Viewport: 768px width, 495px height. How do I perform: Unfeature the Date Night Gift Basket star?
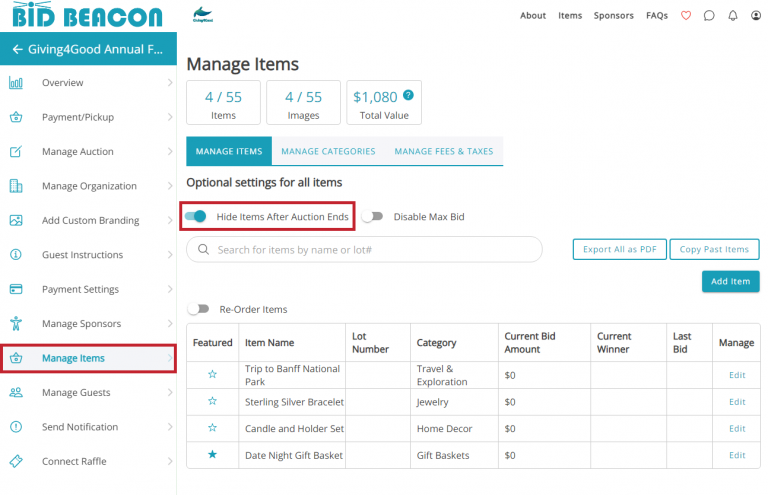pos(212,454)
